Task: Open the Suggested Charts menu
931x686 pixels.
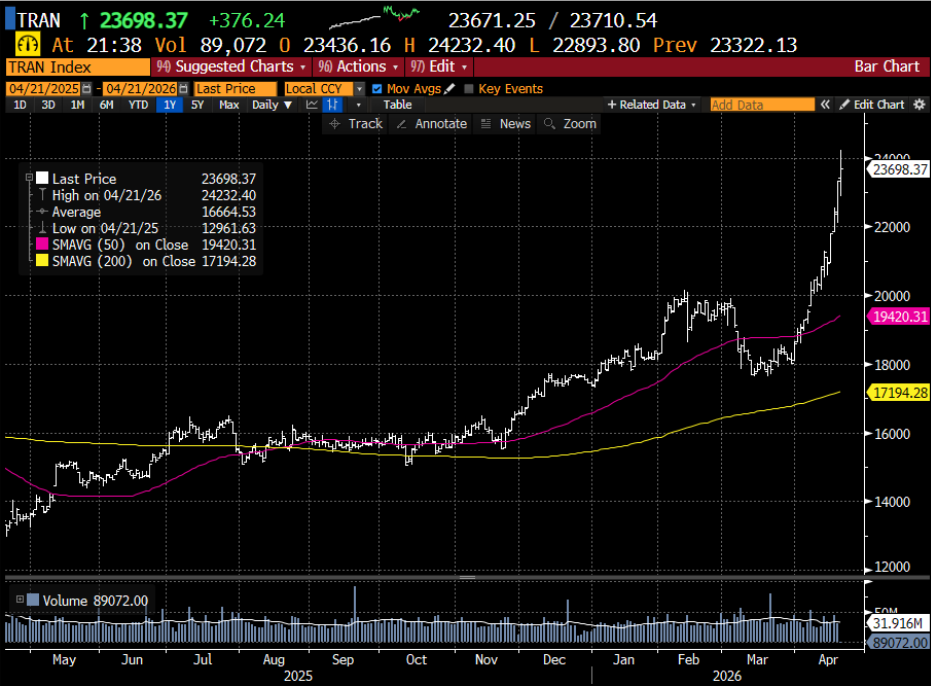Action: (231, 66)
